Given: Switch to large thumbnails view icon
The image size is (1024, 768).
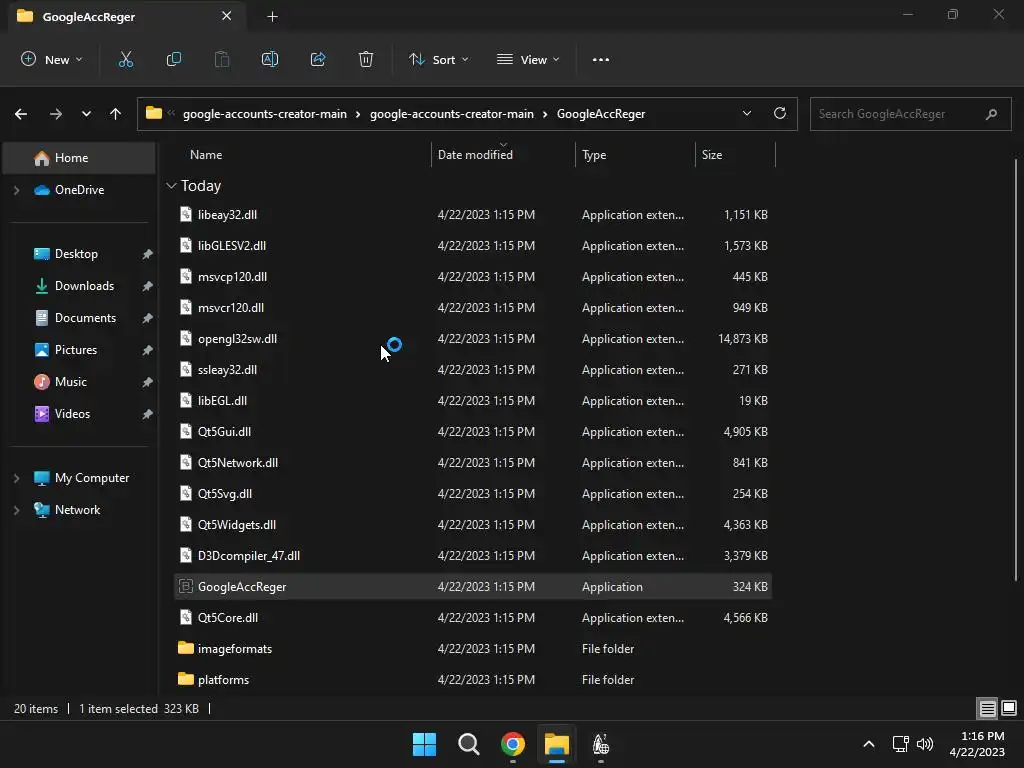Looking at the screenshot, I should (x=1009, y=708).
